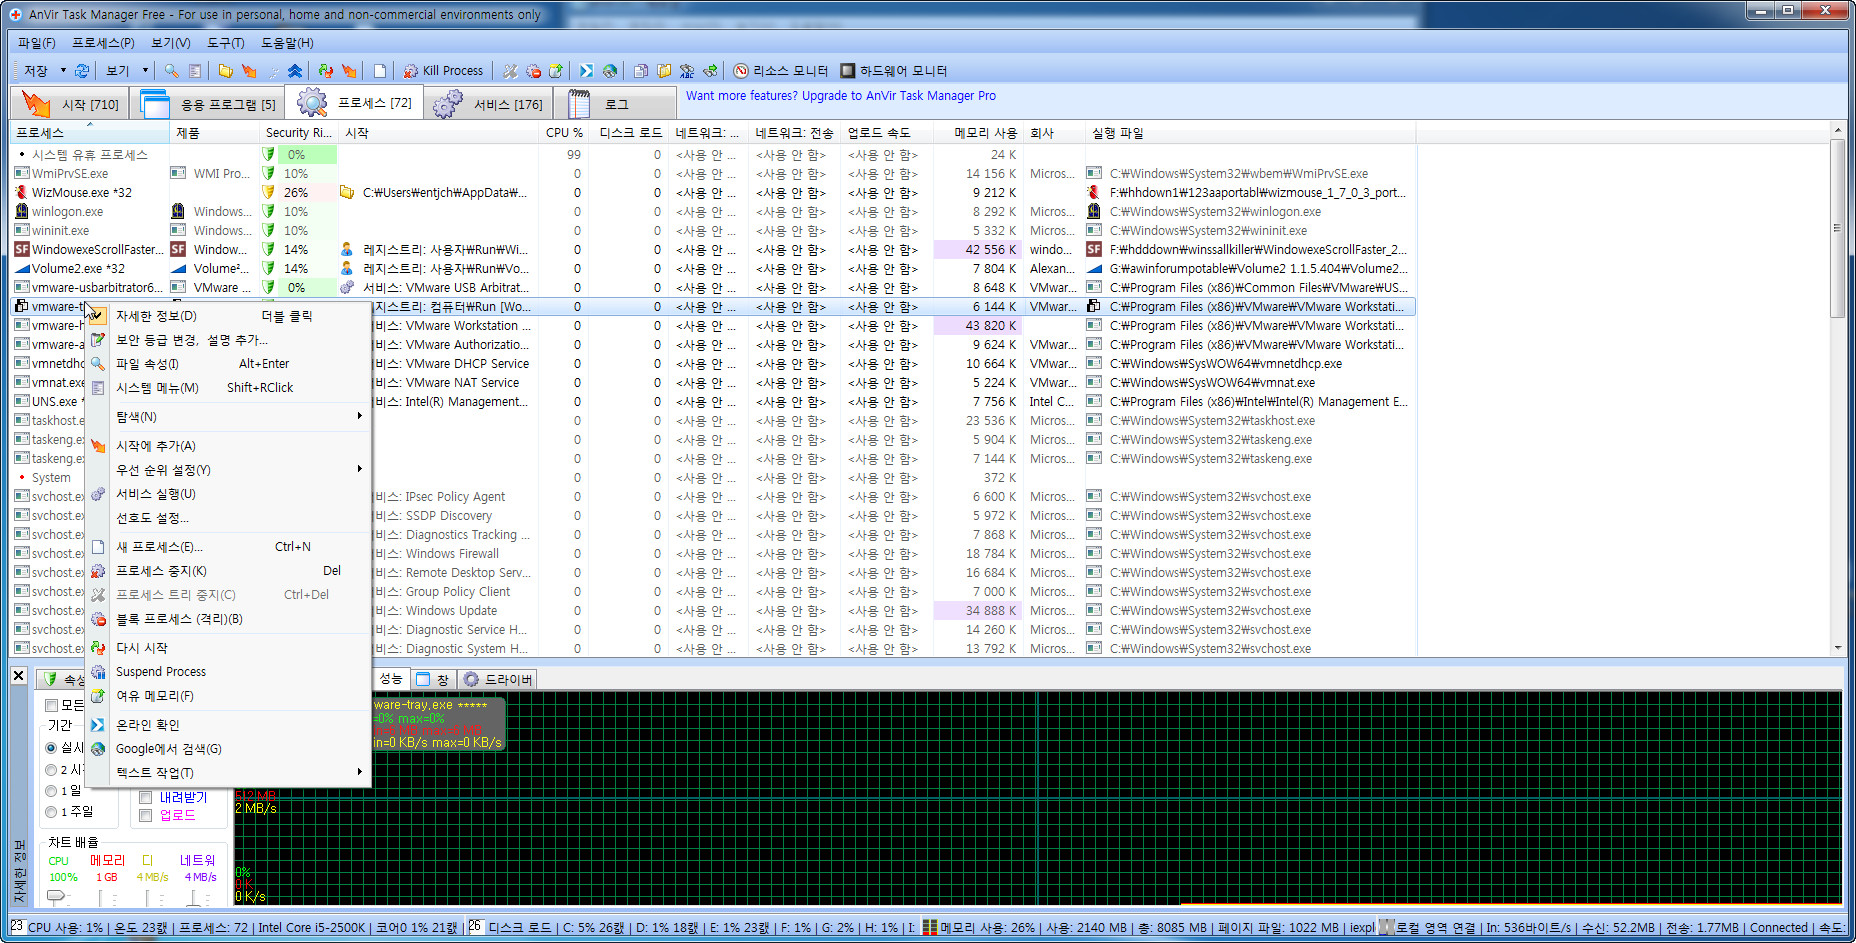Click the winlogon.exe process icon
Image resolution: width=1856 pixels, height=943 pixels.
pyautogui.click(x=22, y=212)
